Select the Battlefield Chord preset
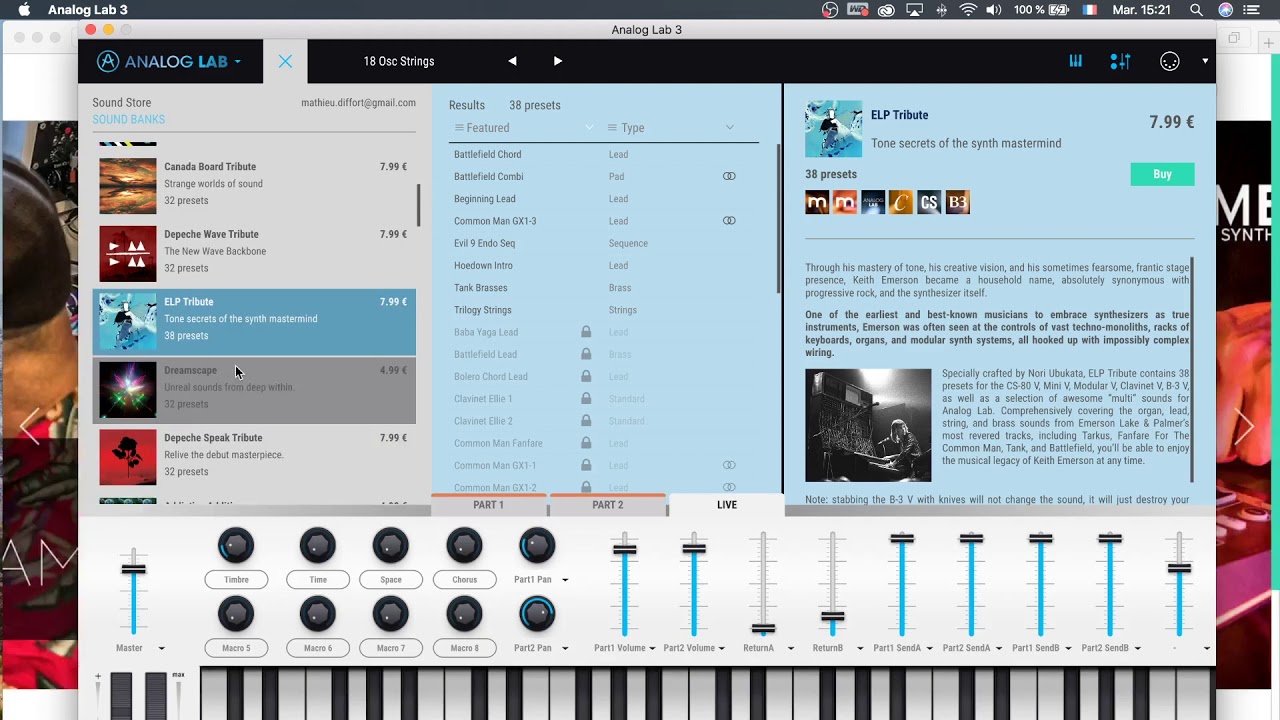1280x720 pixels. click(605, 154)
